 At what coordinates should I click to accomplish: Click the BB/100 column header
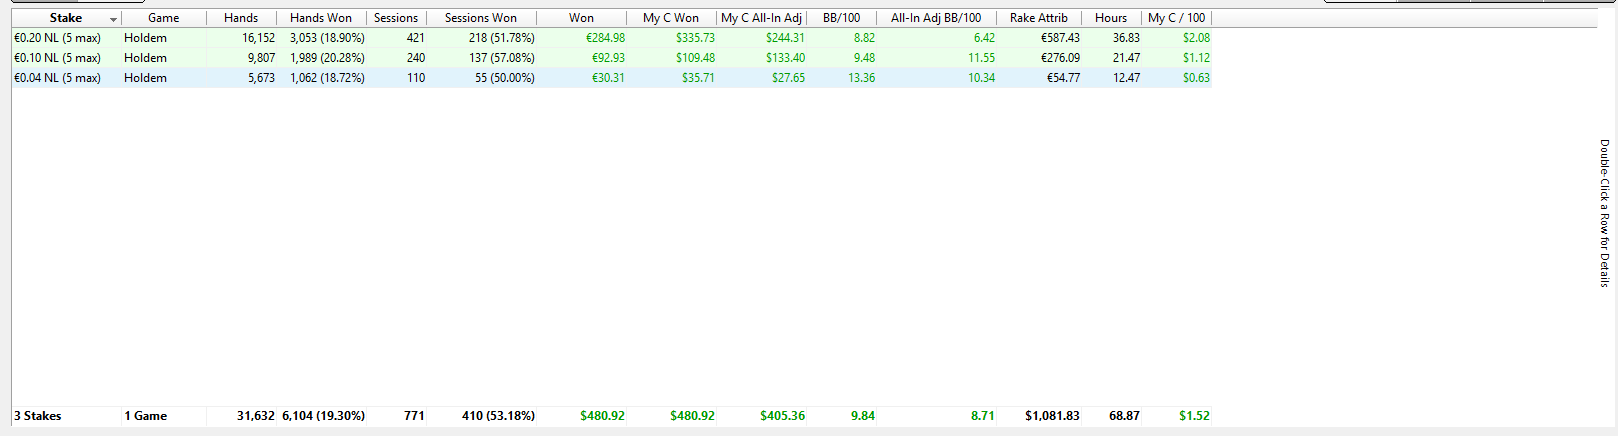click(x=841, y=18)
